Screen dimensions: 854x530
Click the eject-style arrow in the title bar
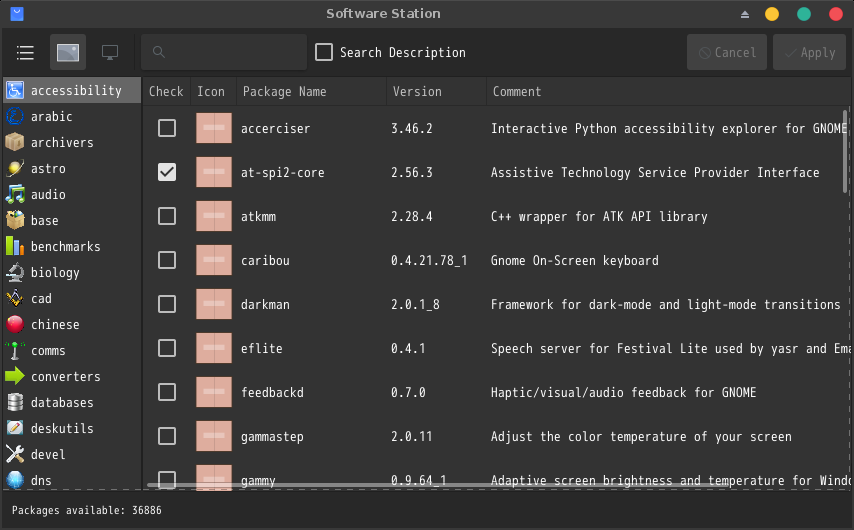[745, 14]
